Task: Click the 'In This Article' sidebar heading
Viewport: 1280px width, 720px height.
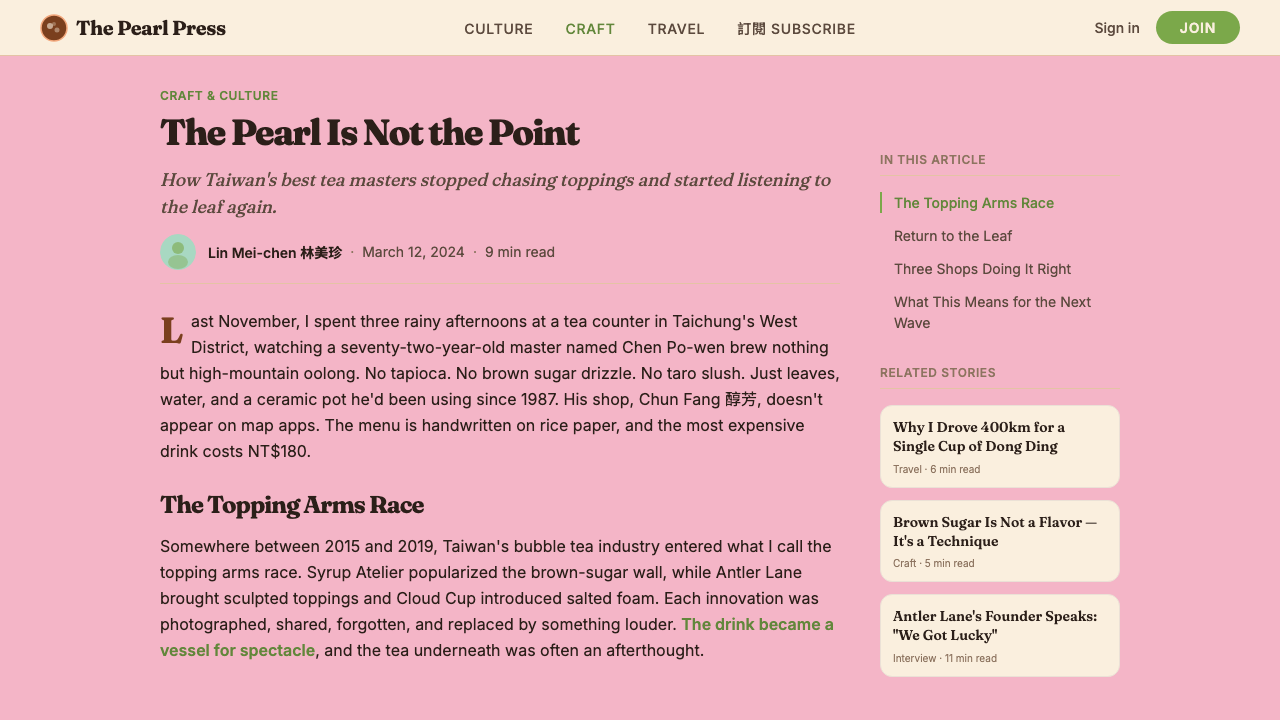Action: 933,160
